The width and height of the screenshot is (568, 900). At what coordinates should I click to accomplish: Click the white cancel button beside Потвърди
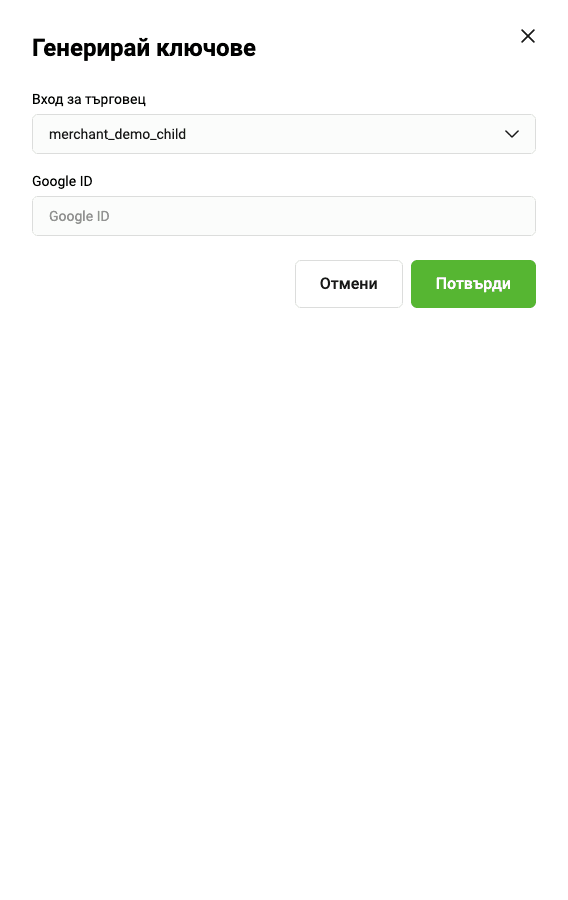tap(349, 284)
